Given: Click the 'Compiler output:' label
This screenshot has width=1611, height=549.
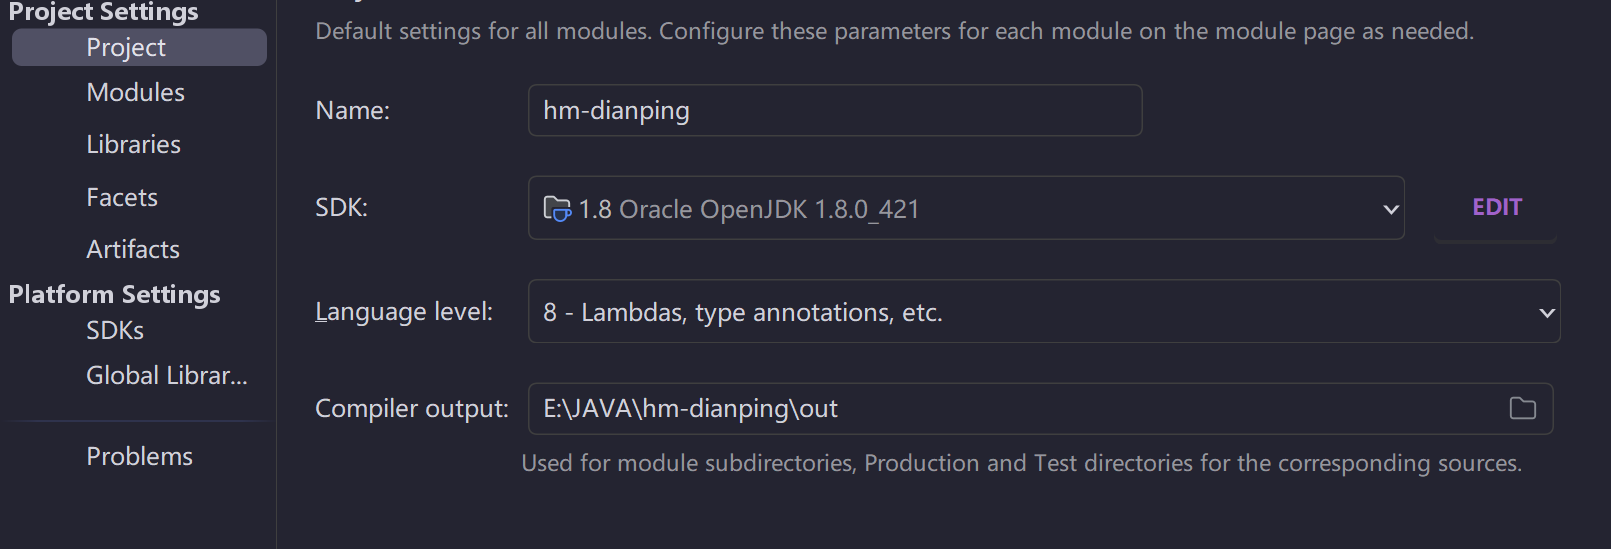Looking at the screenshot, I should (x=411, y=408).
